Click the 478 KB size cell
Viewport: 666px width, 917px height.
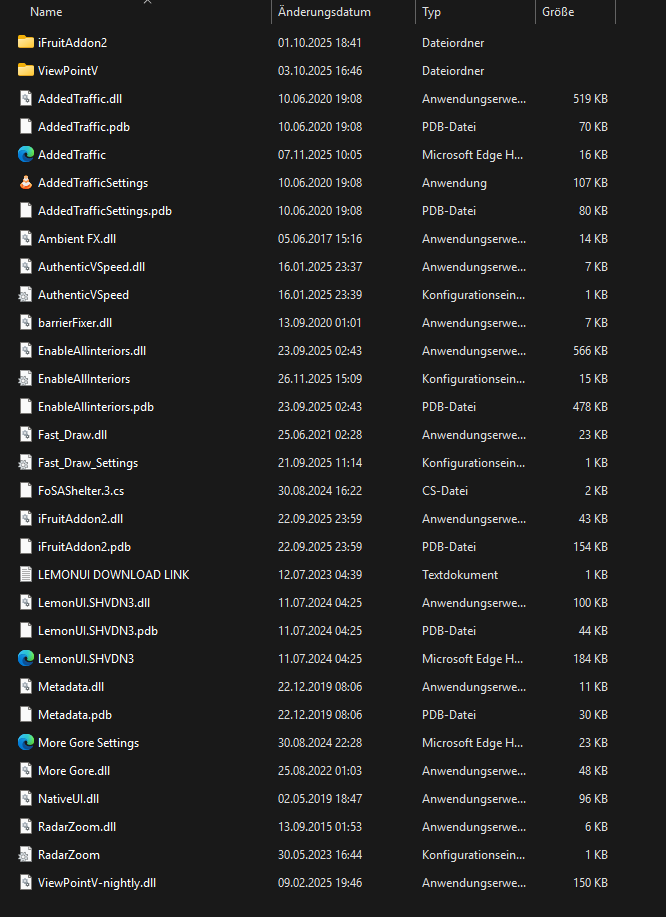(590, 406)
